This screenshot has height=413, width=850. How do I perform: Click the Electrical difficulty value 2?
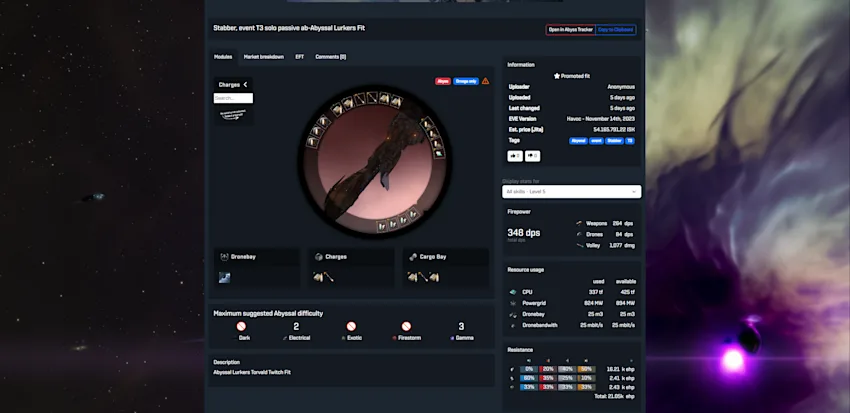click(296, 326)
